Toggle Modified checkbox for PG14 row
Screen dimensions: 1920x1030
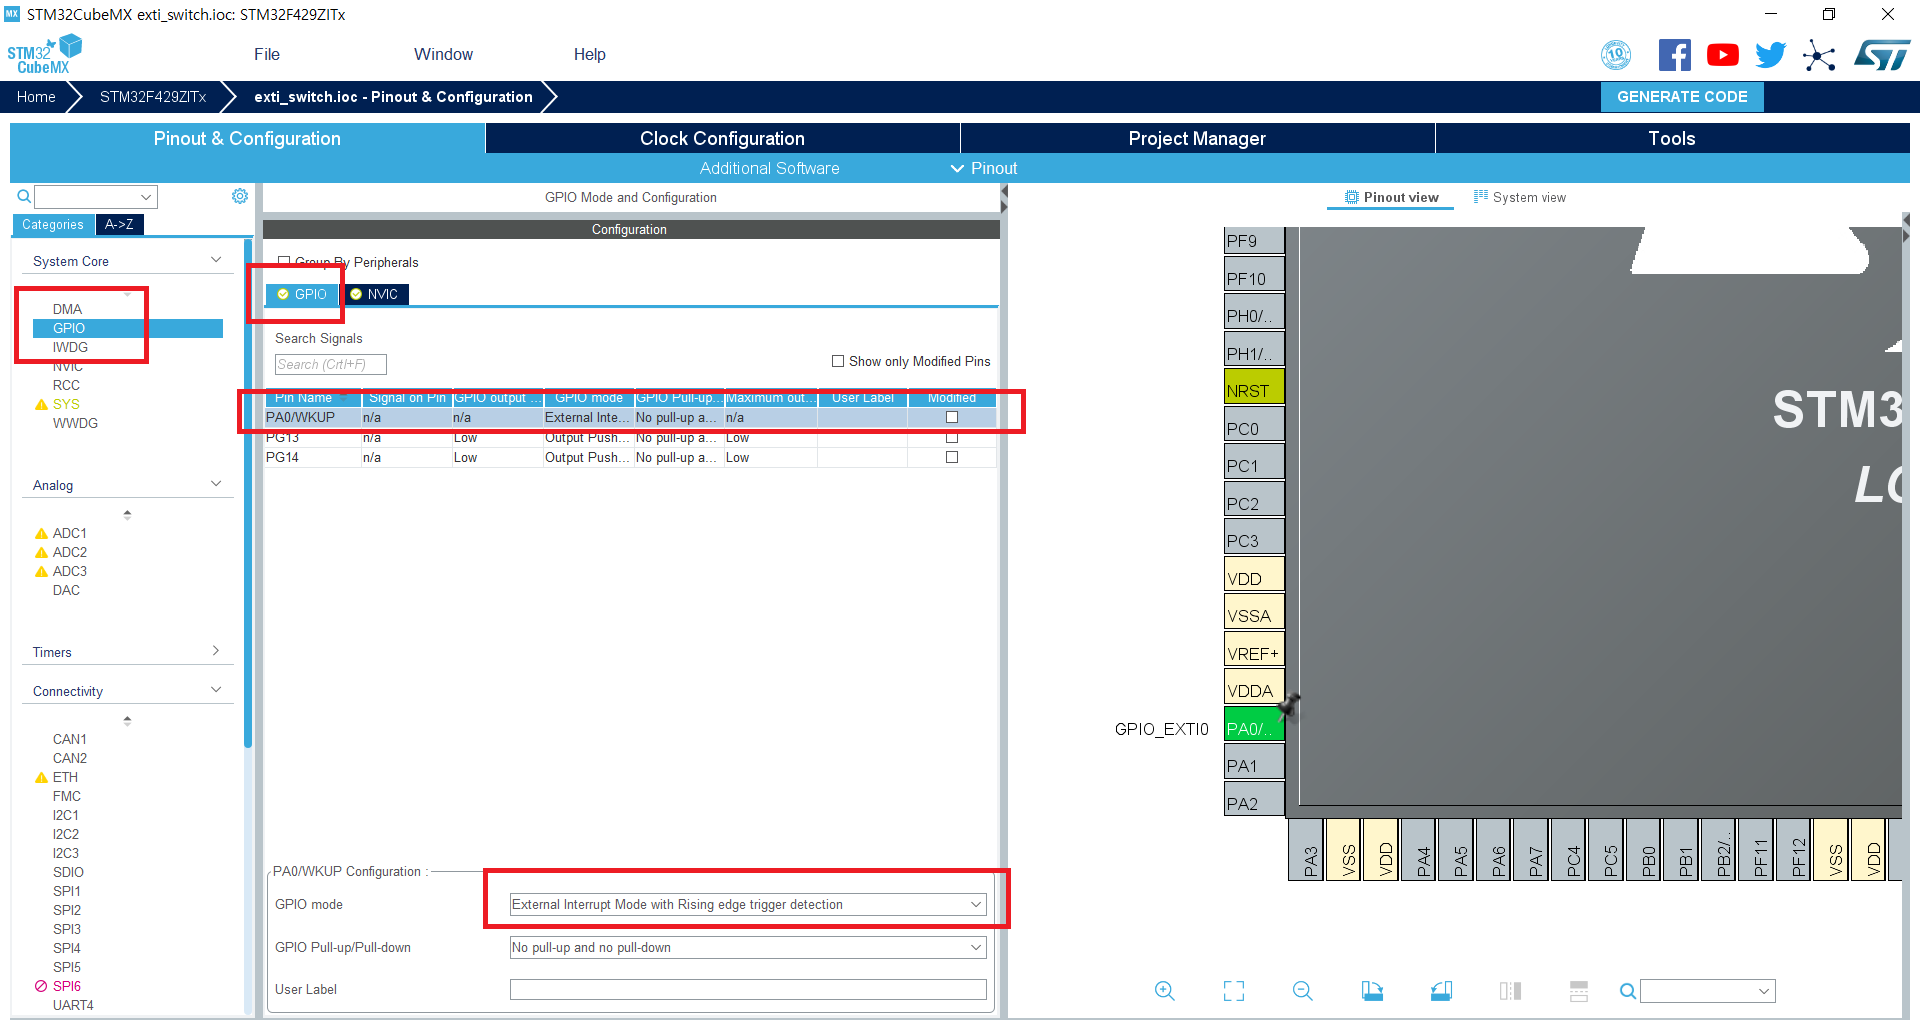(952, 457)
